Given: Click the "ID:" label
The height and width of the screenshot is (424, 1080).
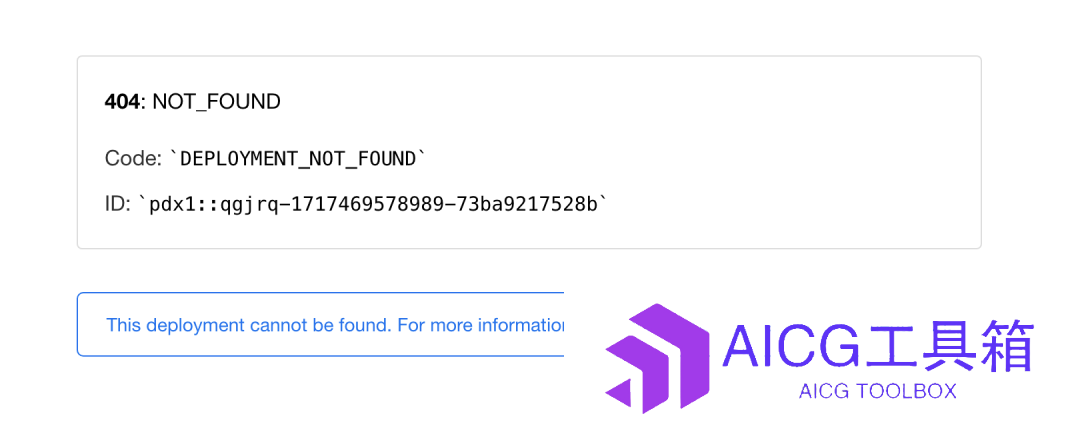Looking at the screenshot, I should click(118, 204).
